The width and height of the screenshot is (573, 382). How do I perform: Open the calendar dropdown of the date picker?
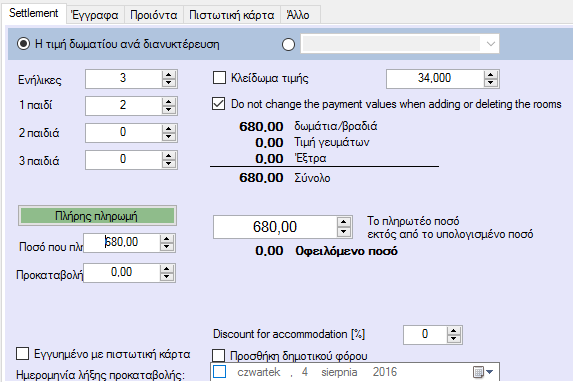coord(483,372)
